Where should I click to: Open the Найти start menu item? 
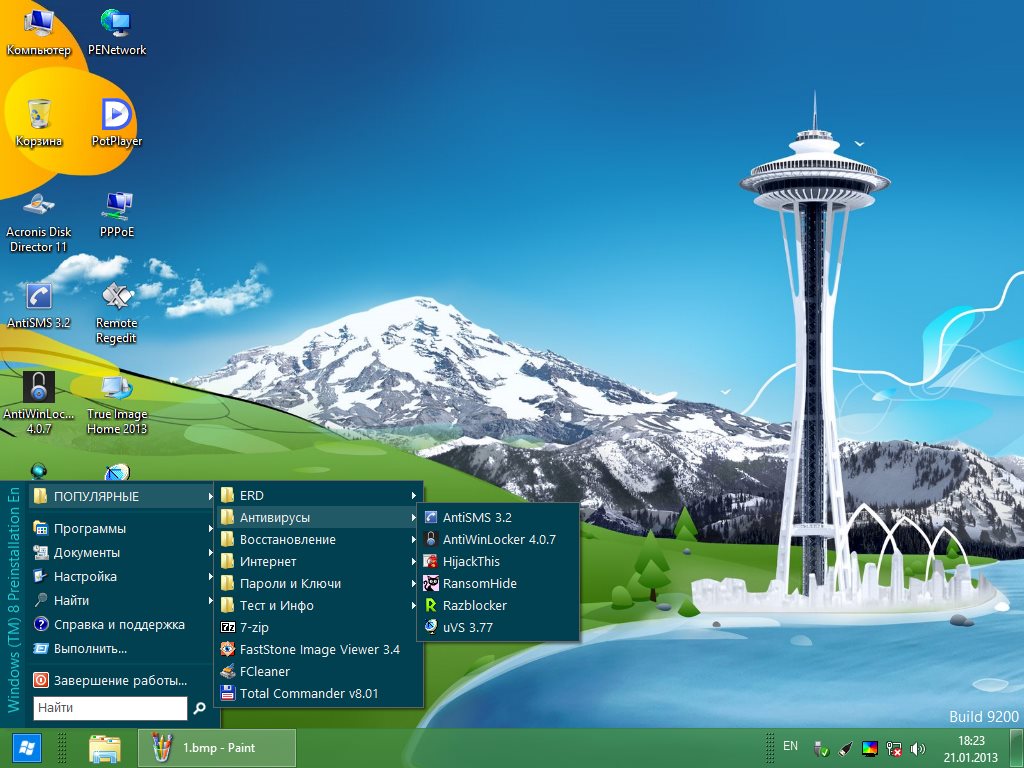[123, 600]
